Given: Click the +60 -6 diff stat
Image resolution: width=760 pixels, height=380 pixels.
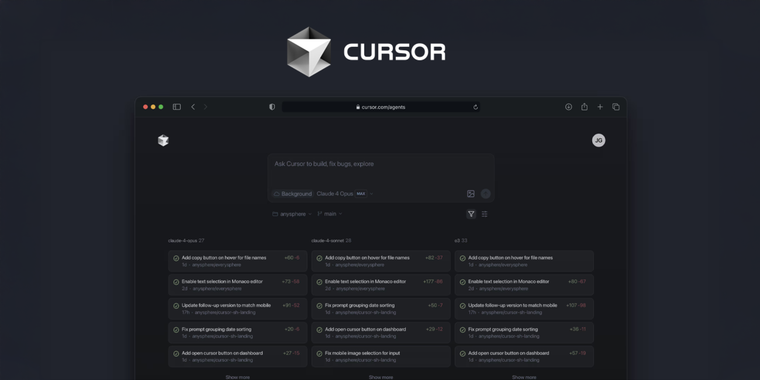Looking at the screenshot, I should [x=292, y=258].
